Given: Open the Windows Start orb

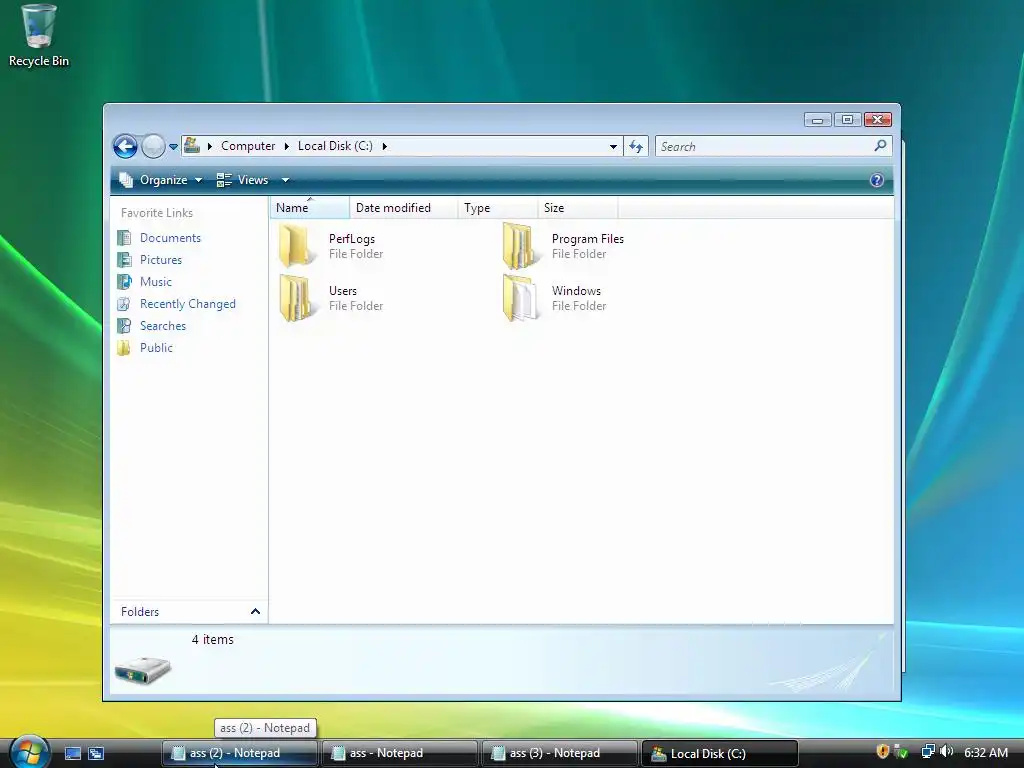Looking at the screenshot, I should pyautogui.click(x=28, y=751).
